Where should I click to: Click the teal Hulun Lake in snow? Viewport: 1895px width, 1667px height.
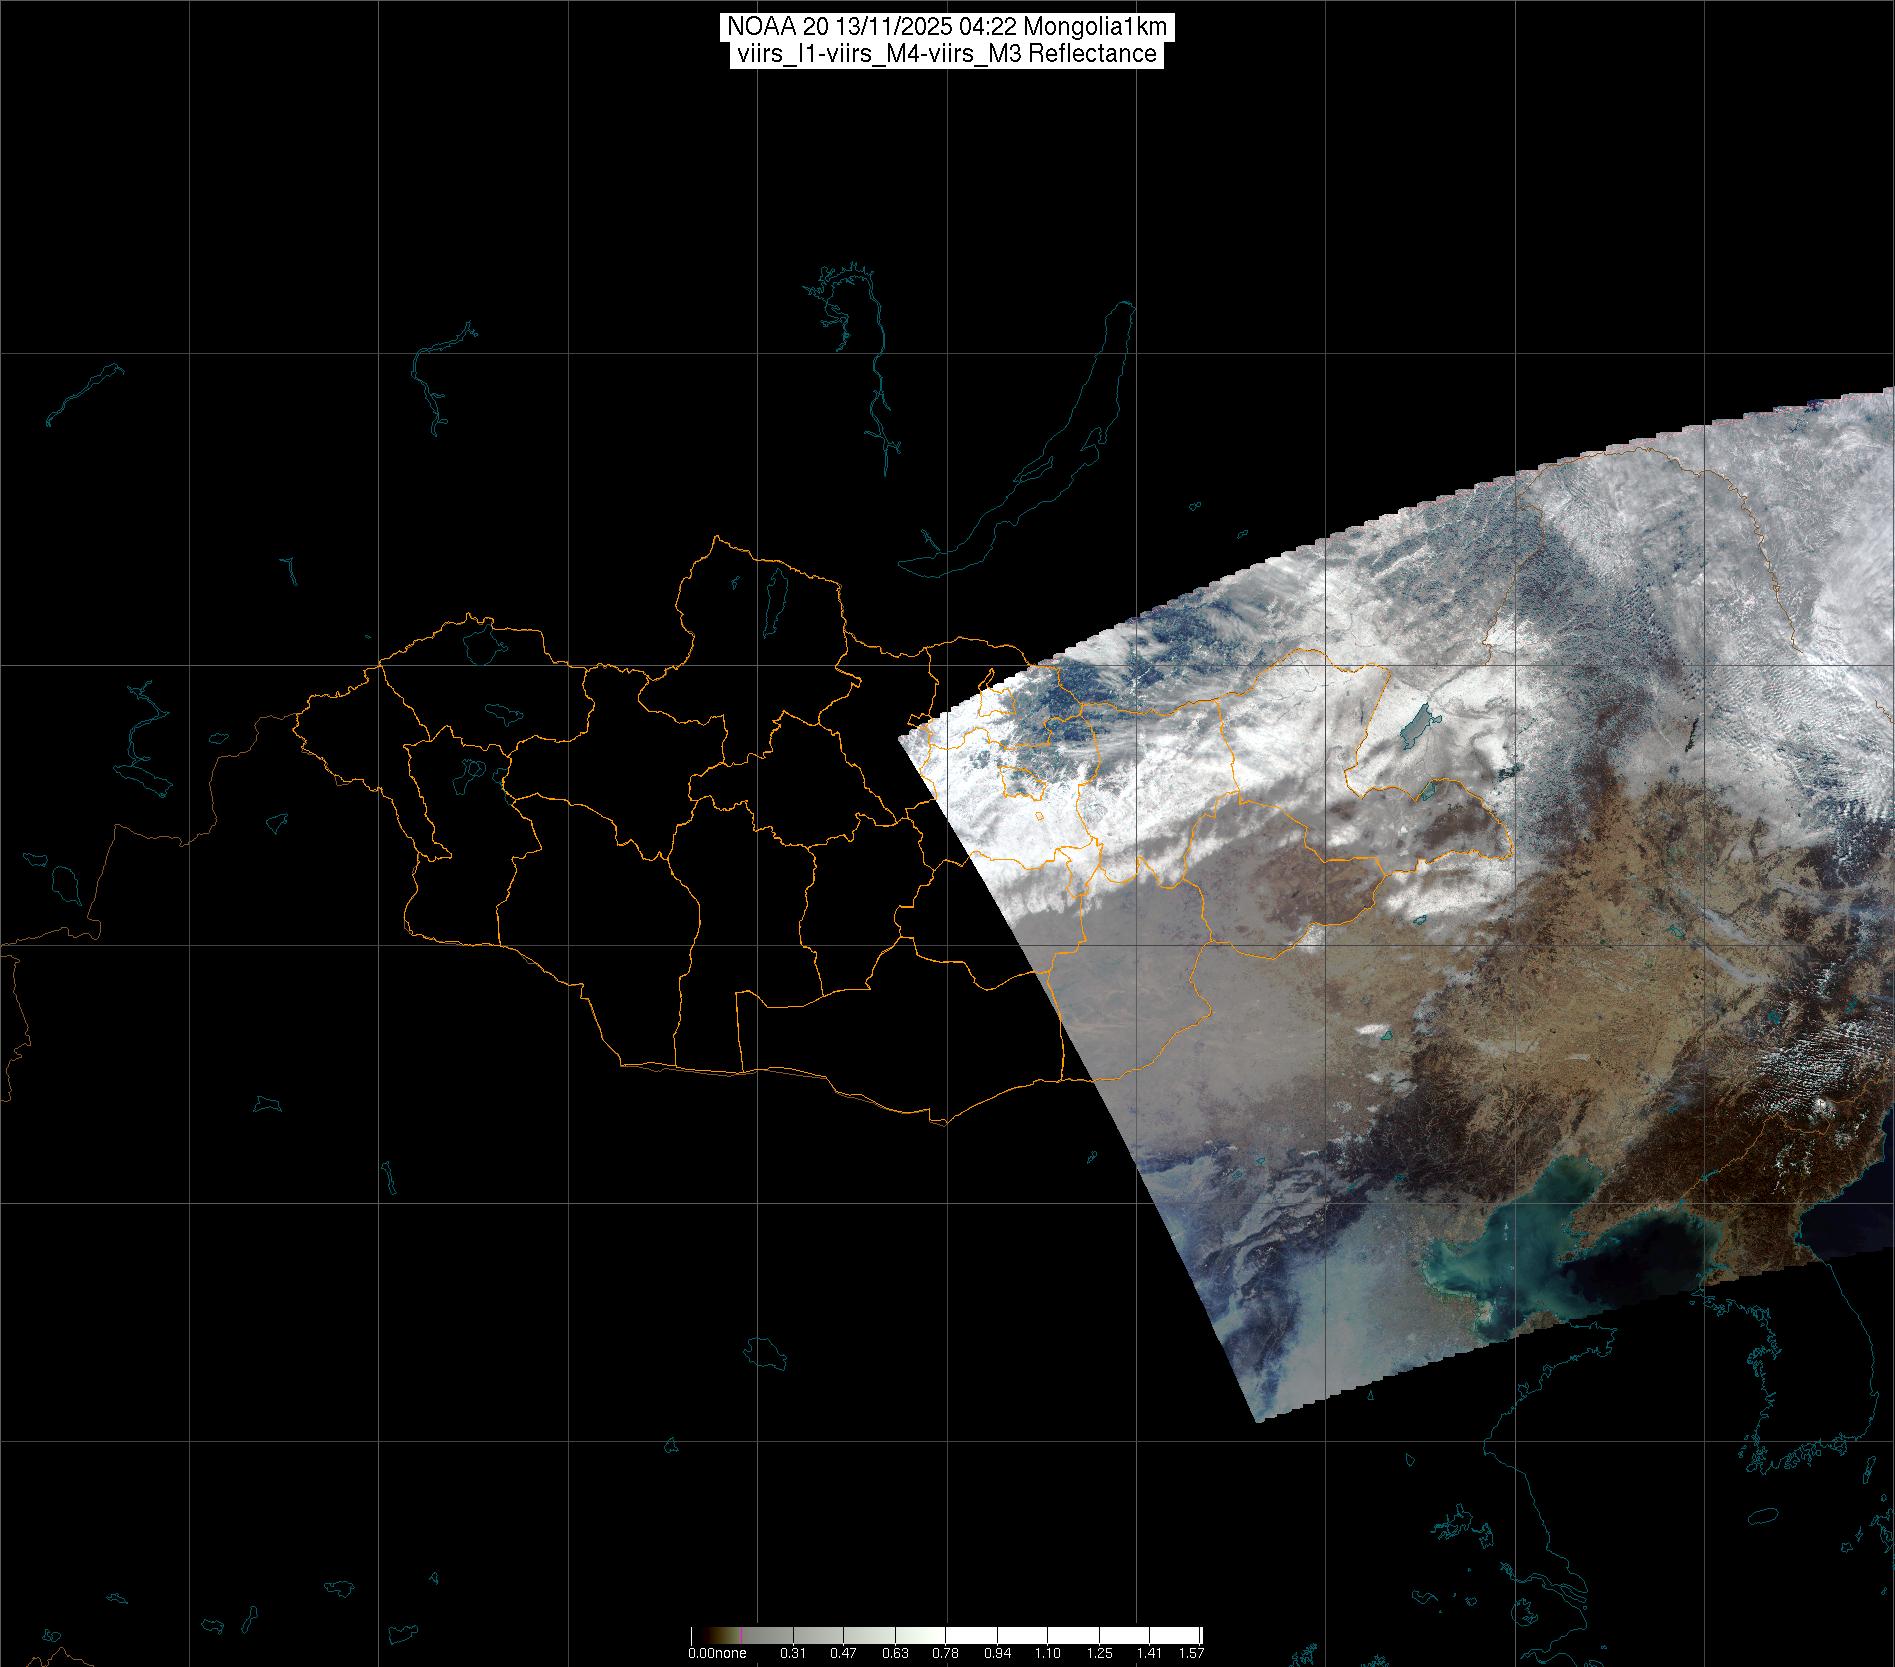[1416, 727]
